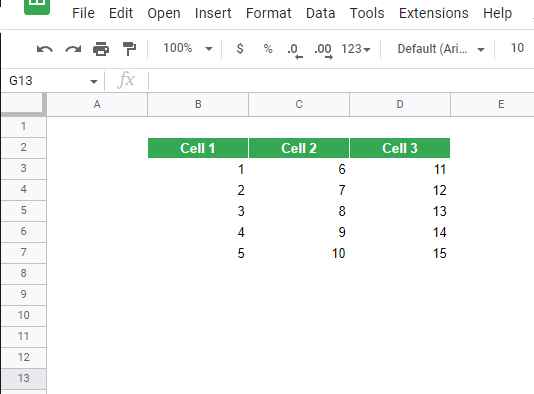This screenshot has height=394, width=534.
Task: Apply currency format with dollar icon
Action: pos(240,49)
